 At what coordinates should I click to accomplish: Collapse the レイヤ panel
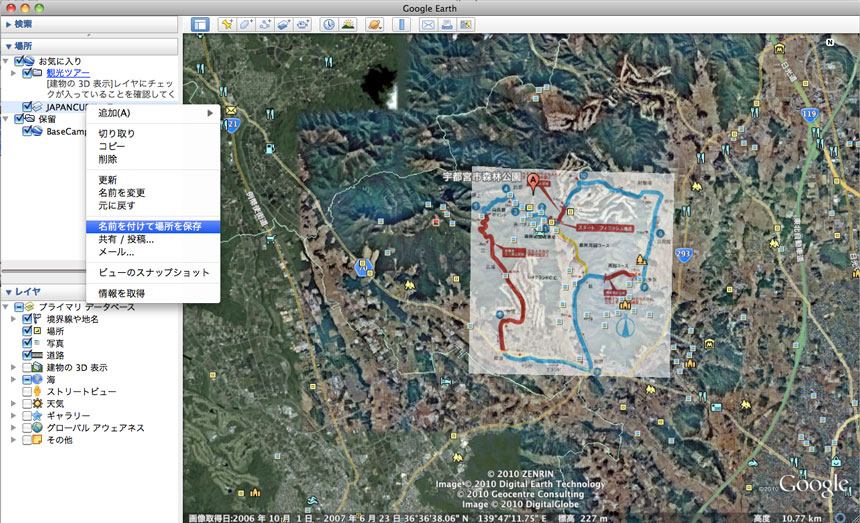point(8,292)
